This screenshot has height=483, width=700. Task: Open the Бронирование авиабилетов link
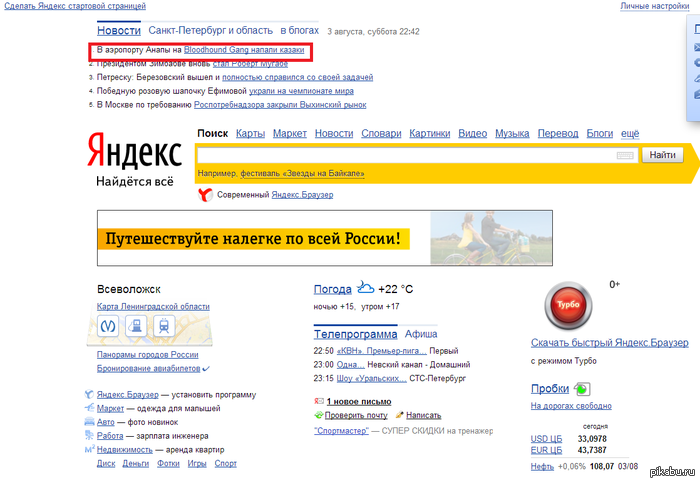tap(149, 368)
